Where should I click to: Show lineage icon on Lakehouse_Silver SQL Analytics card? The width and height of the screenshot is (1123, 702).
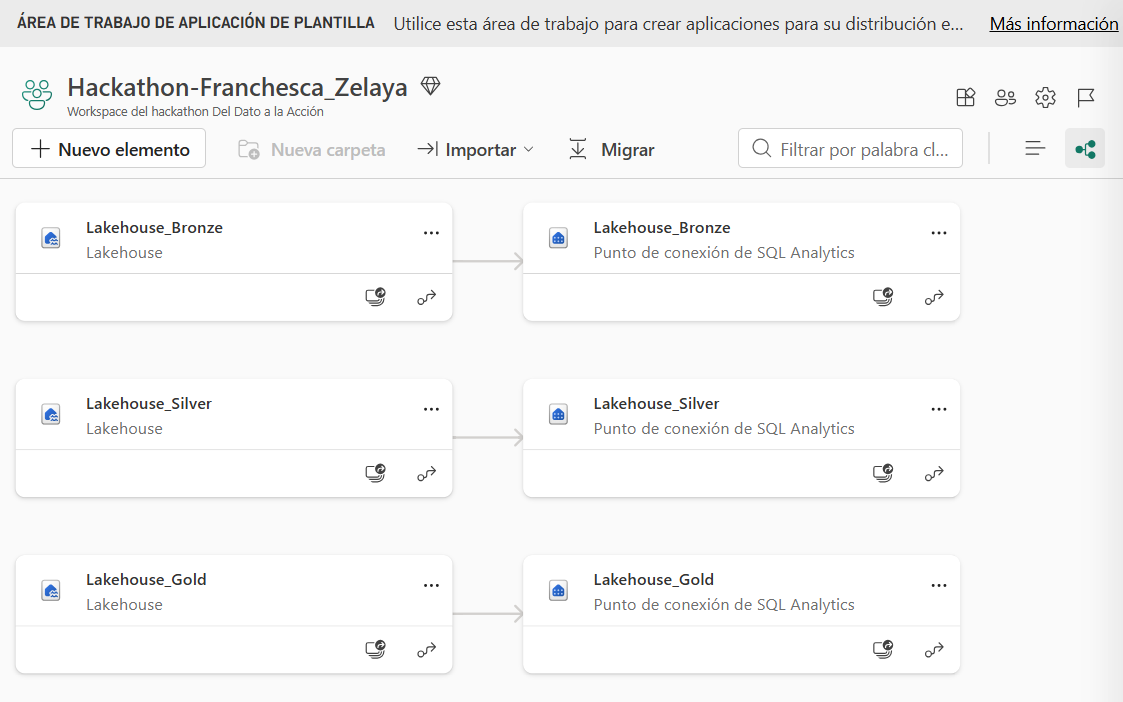[934, 473]
